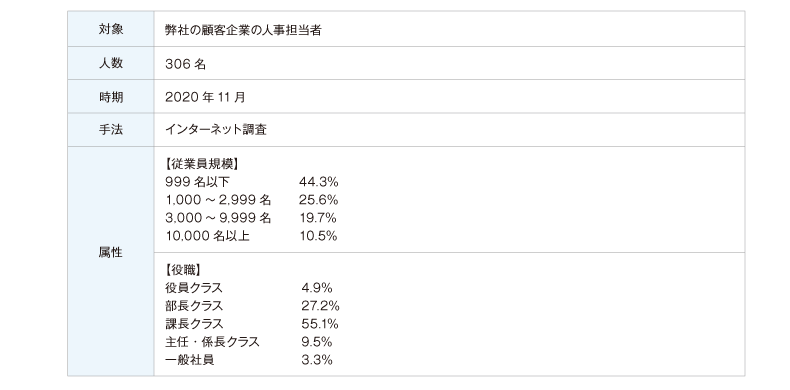Image resolution: width=790 pixels, height=390 pixels.
Task: Click the 時期 header cell
Action: point(111,97)
